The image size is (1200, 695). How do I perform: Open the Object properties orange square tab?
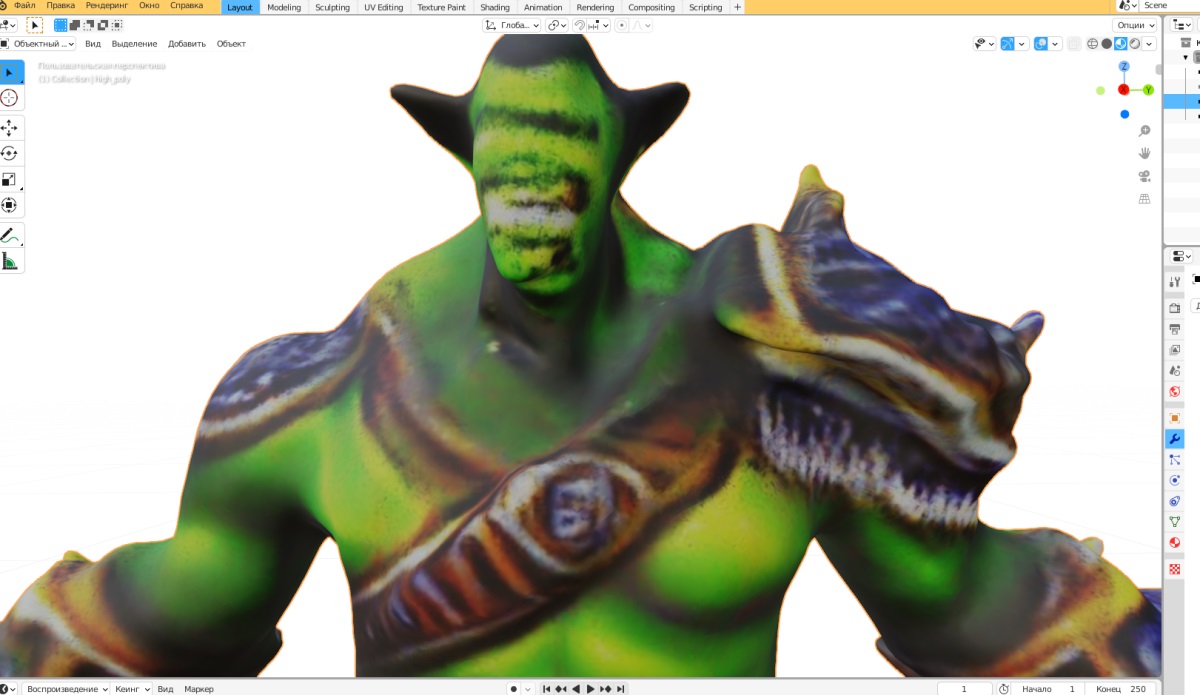[1175, 417]
